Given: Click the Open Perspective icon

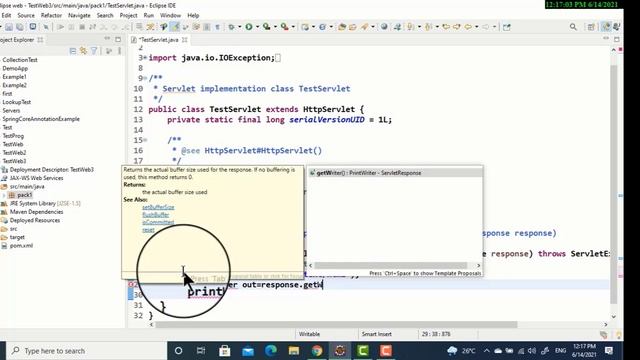Looking at the screenshot, I should click(591, 27).
